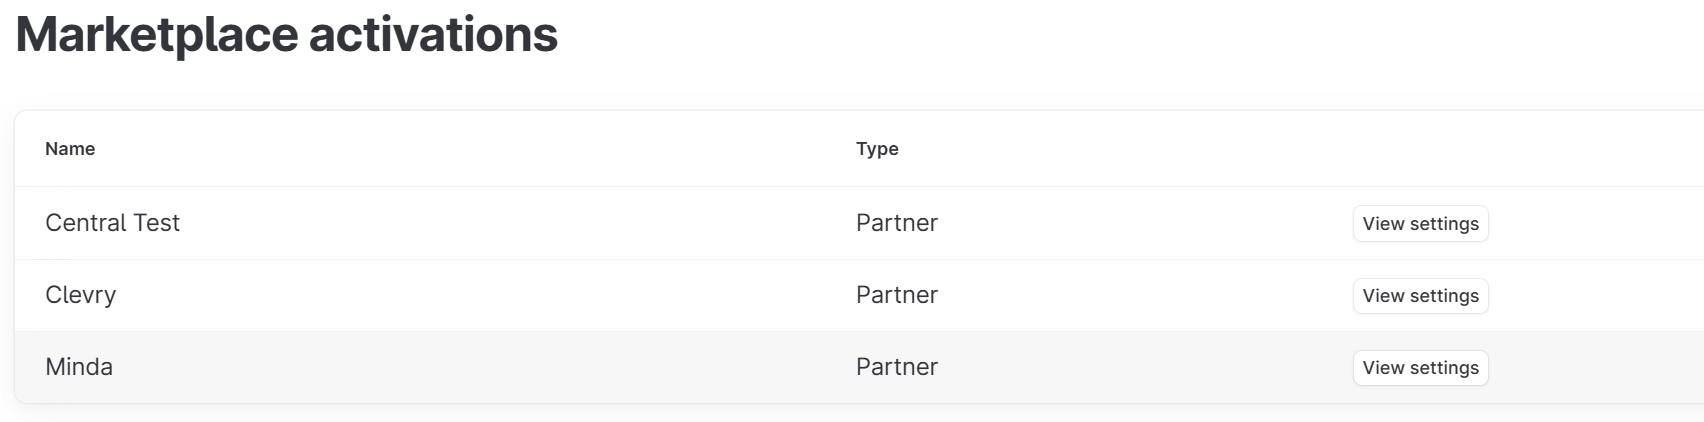The width and height of the screenshot is (1704, 422).
Task: Click View settings in the Minda row
Action: [x=1420, y=368]
